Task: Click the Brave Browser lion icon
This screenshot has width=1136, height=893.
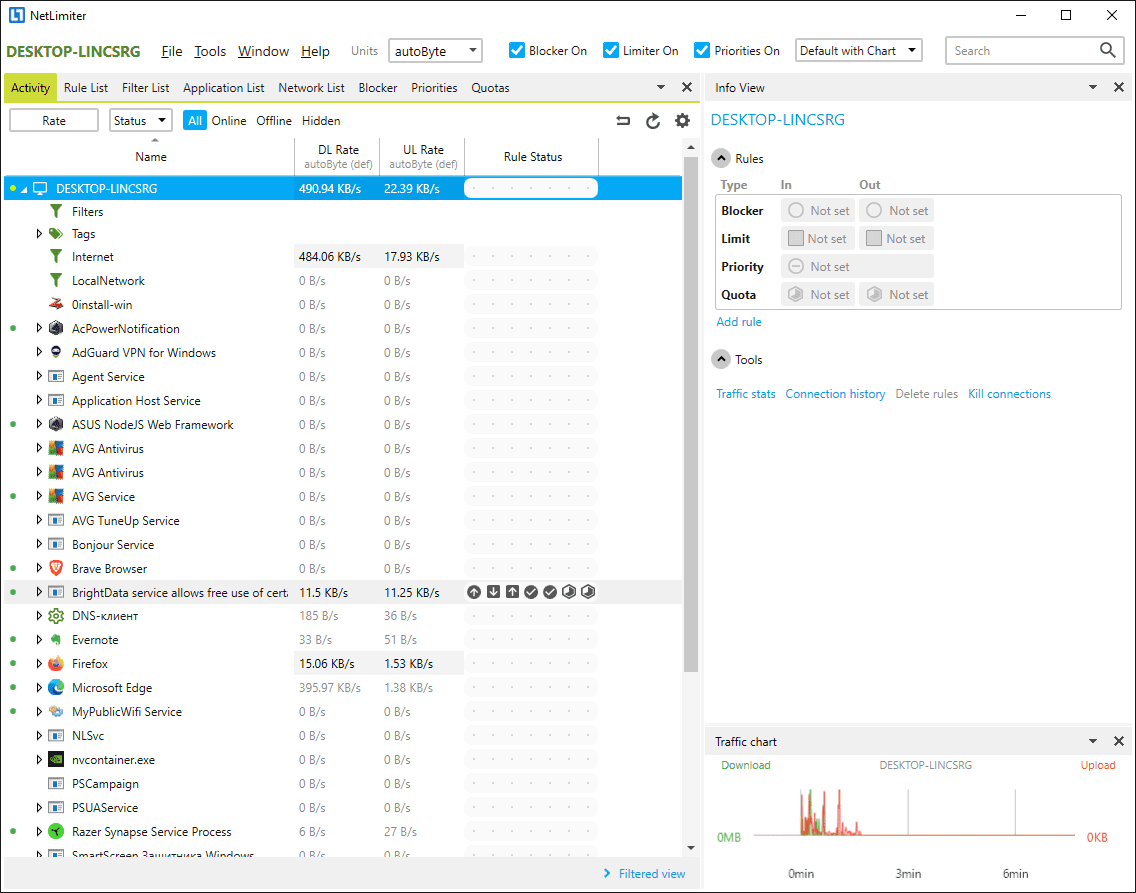Action: (56, 569)
